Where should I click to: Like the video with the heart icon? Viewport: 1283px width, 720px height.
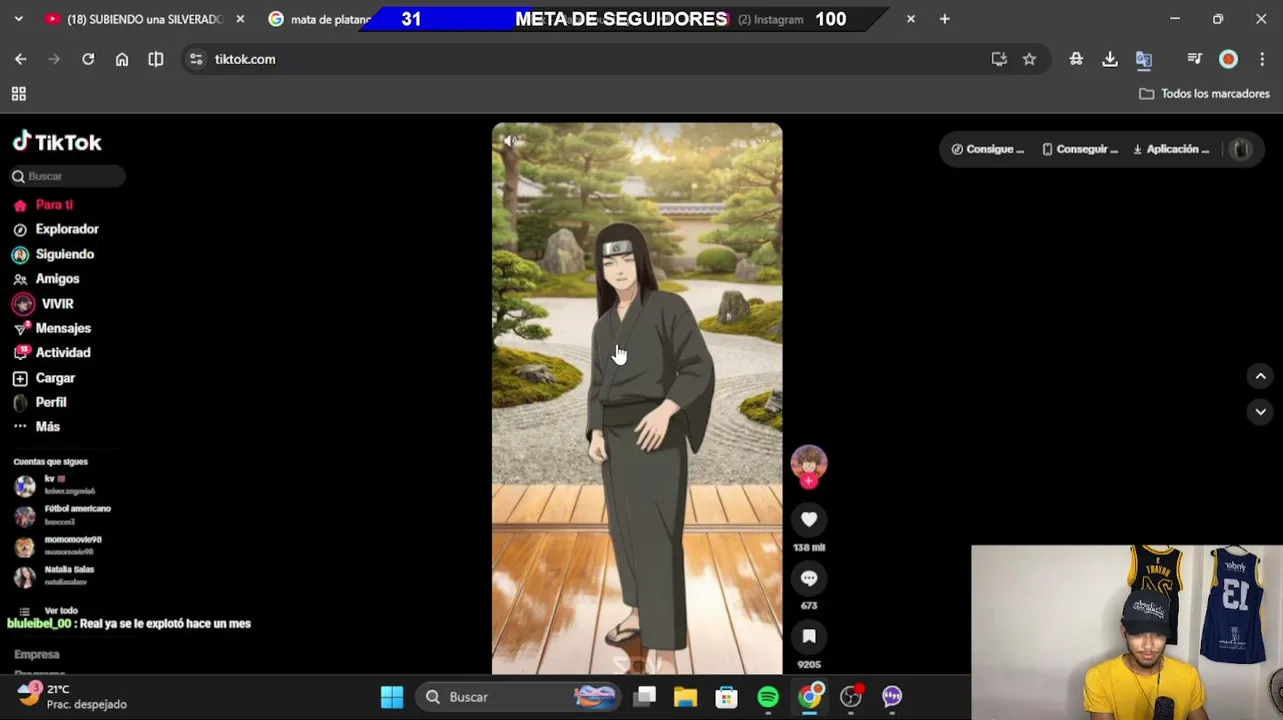(x=809, y=519)
